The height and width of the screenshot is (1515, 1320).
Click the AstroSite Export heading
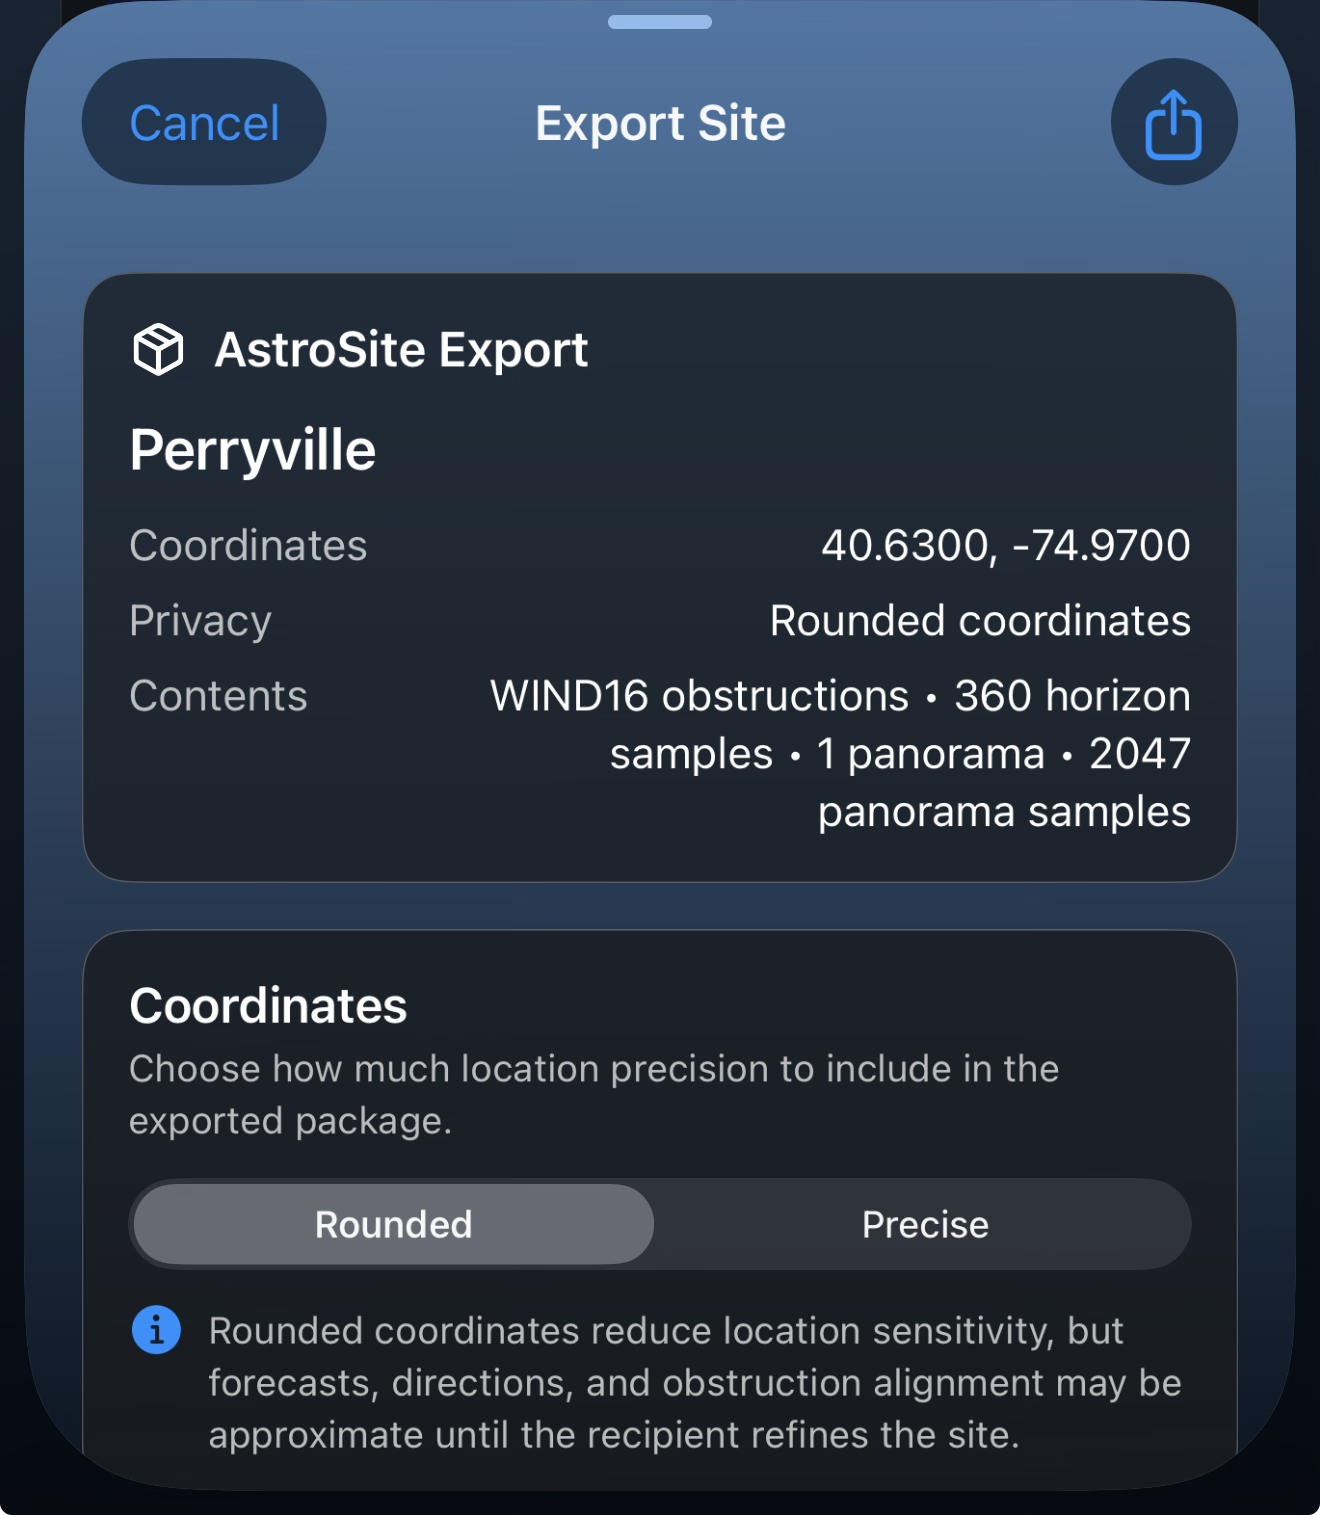click(x=401, y=350)
